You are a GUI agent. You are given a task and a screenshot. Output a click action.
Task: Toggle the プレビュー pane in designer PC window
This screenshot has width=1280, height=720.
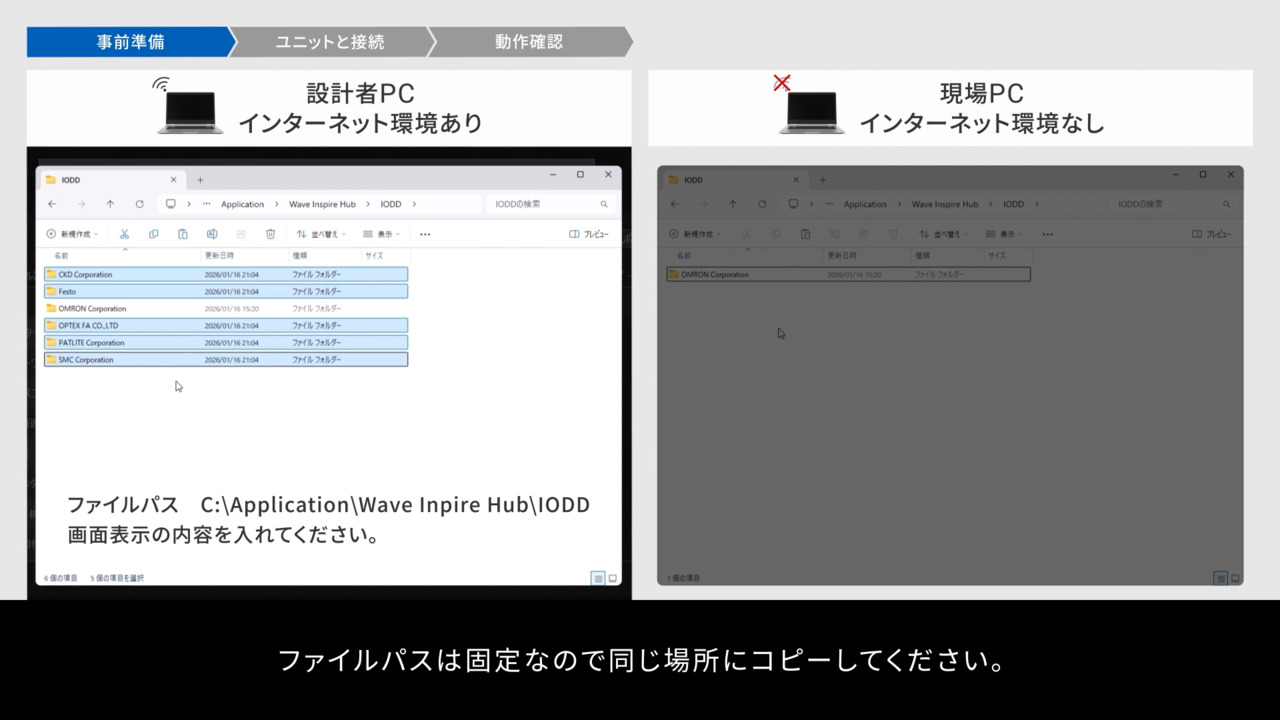click(x=589, y=234)
